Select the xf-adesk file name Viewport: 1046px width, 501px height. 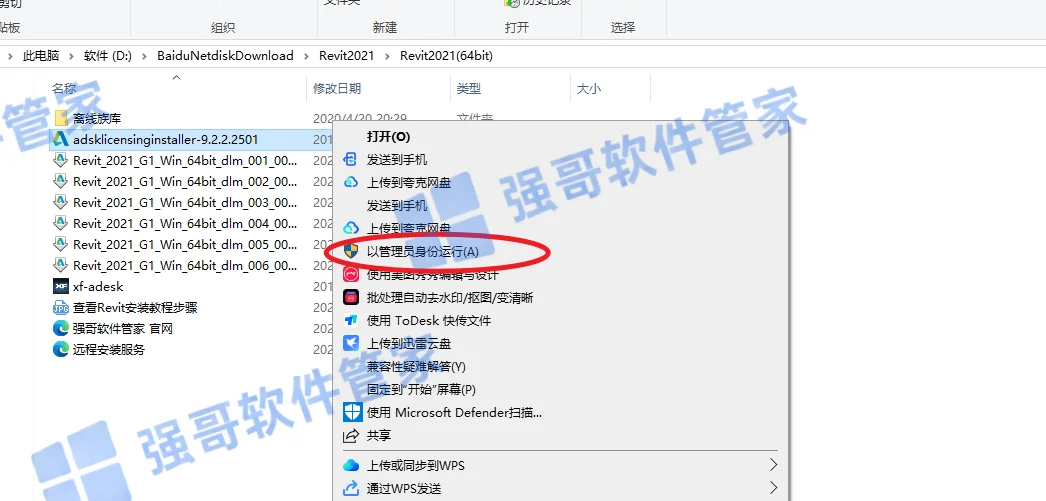[x=98, y=286]
